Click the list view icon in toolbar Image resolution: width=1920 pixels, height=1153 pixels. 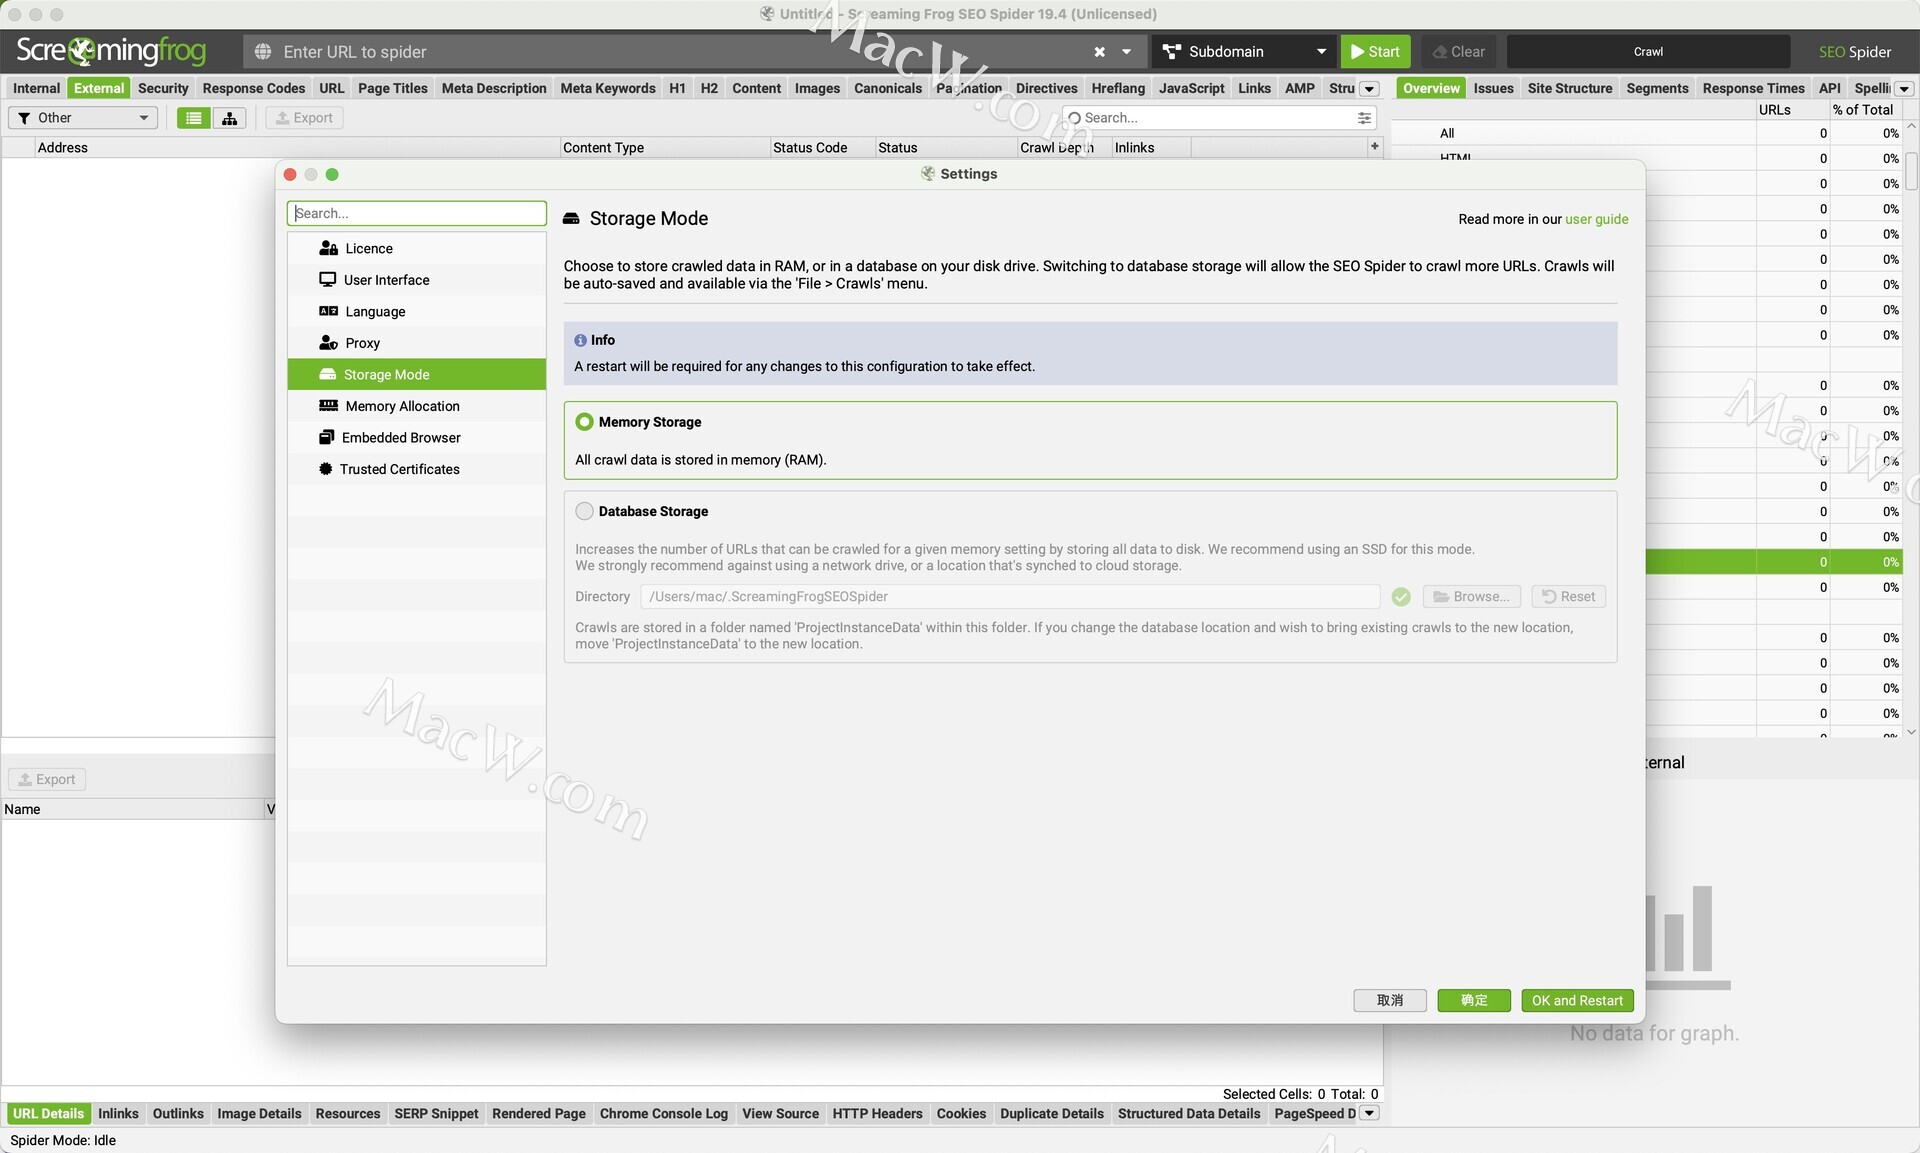coord(193,118)
